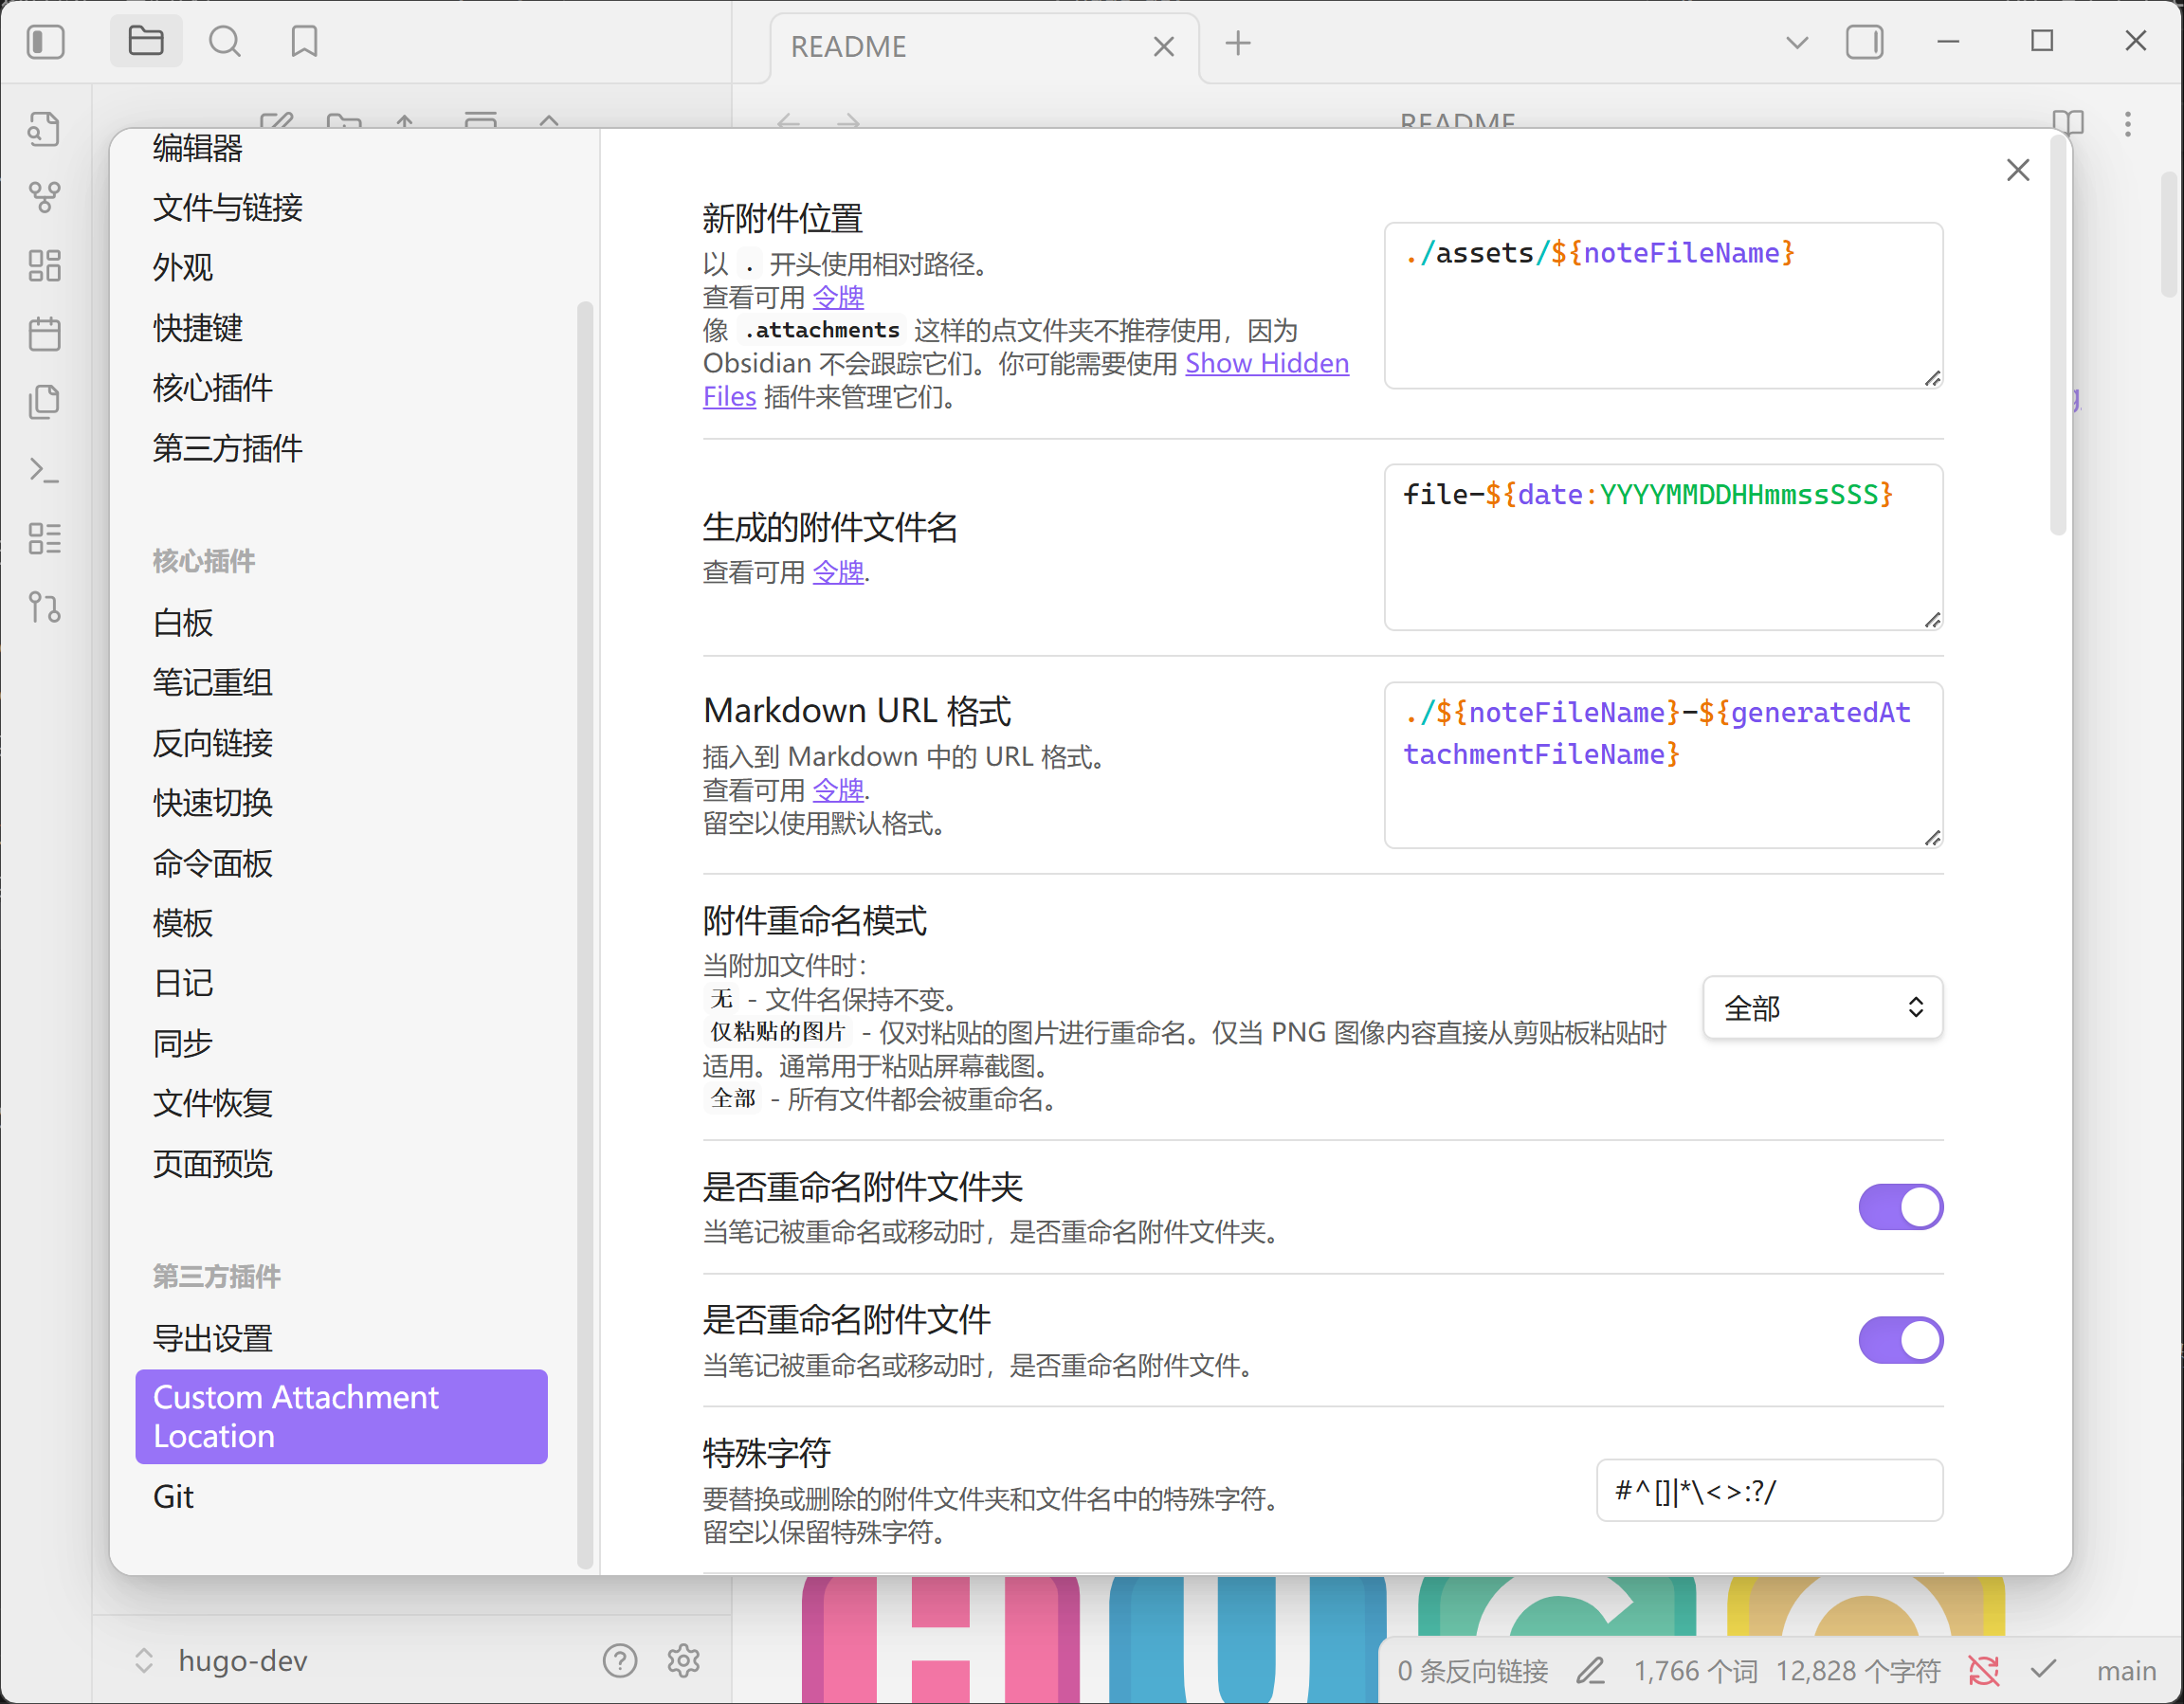Open search from the top toolbar
The image size is (2184, 1704).
click(225, 42)
